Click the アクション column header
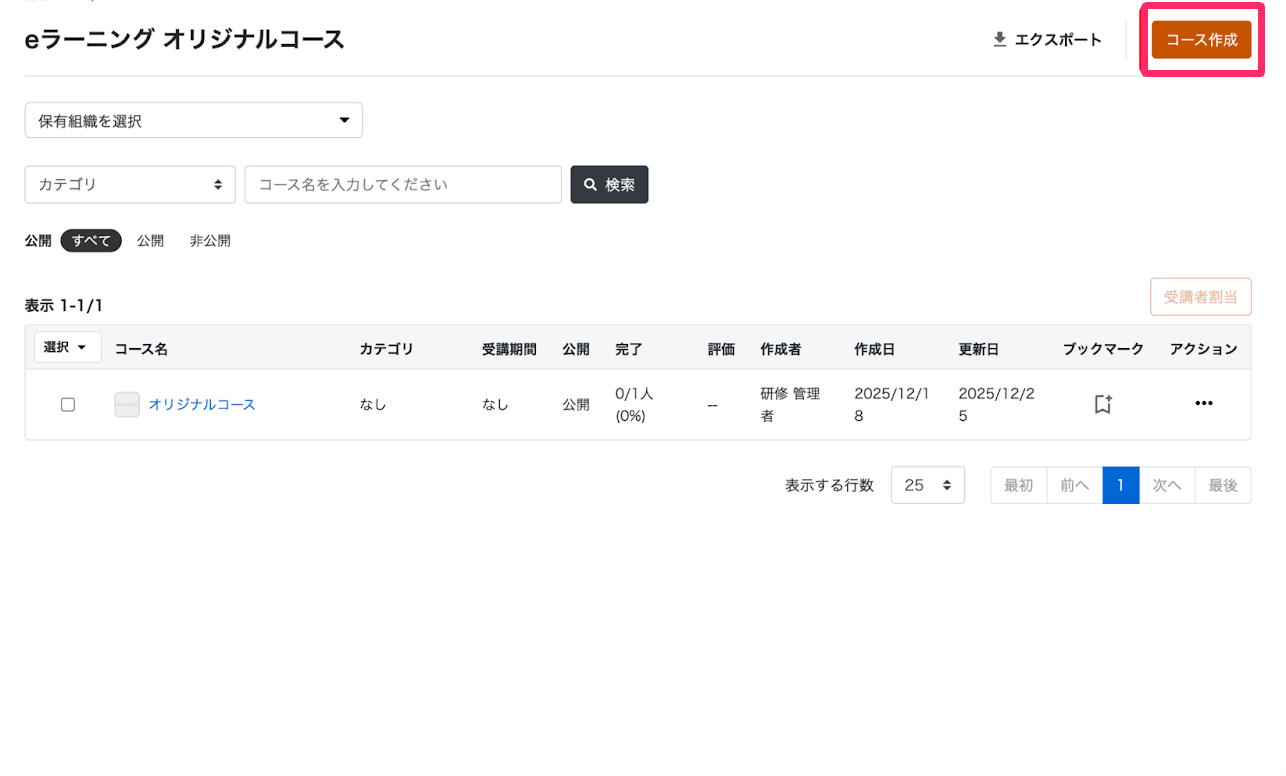The width and height of the screenshot is (1286, 776). point(1204,349)
